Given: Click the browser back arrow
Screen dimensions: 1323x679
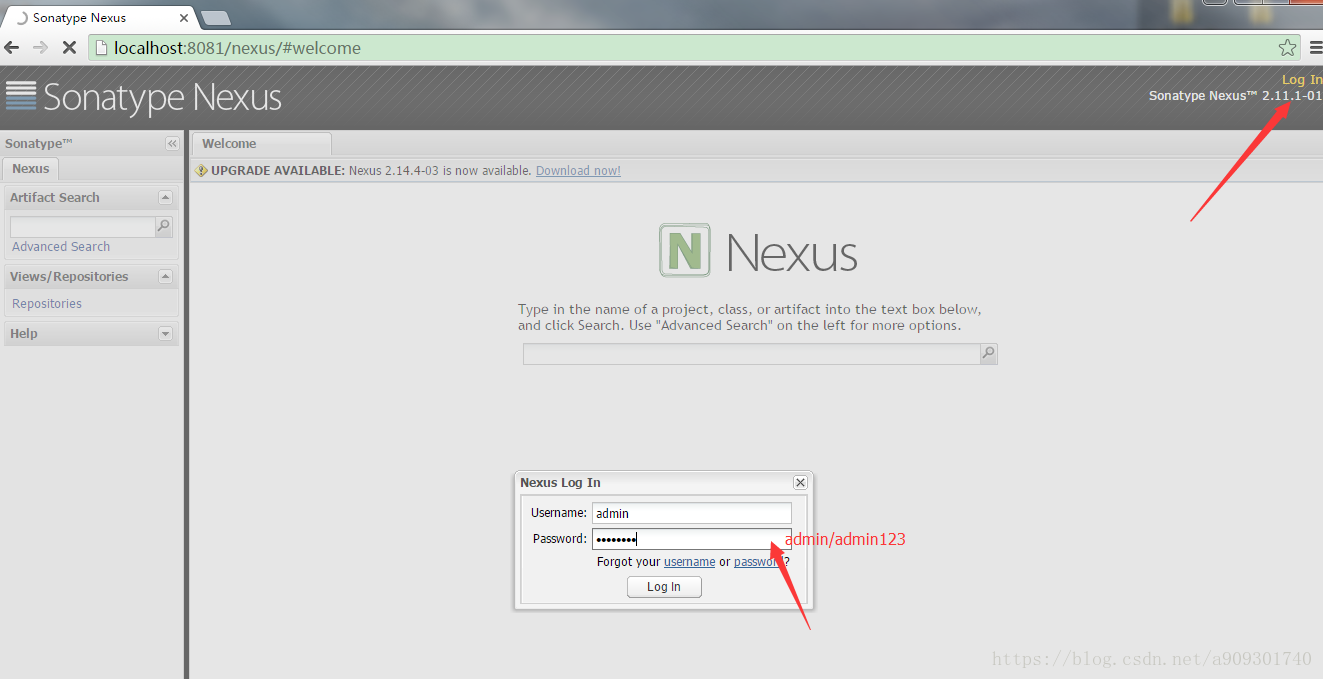Looking at the screenshot, I should 12,47.
